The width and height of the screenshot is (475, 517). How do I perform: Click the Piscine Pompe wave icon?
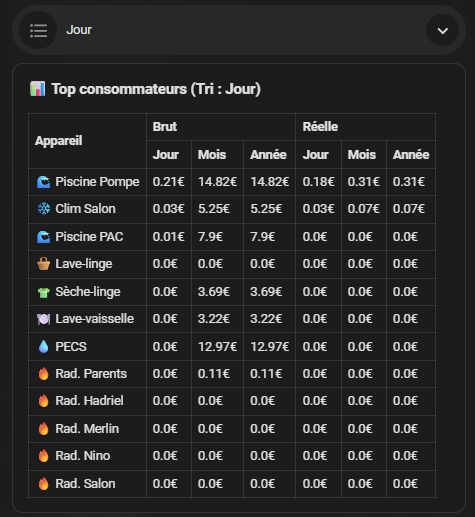(x=44, y=182)
